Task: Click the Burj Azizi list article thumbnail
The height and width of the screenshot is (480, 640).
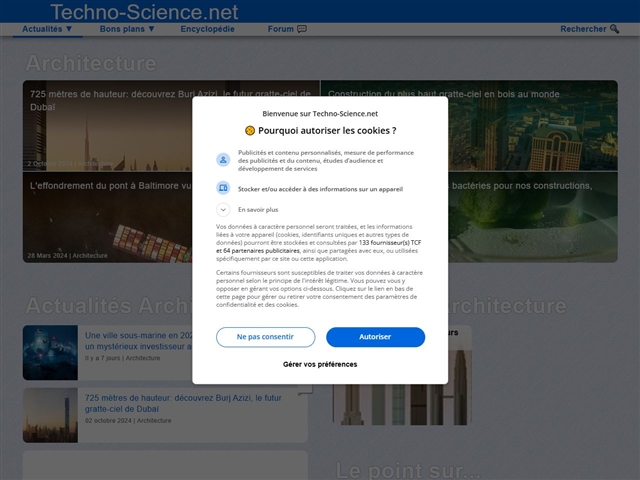Action: (x=50, y=415)
